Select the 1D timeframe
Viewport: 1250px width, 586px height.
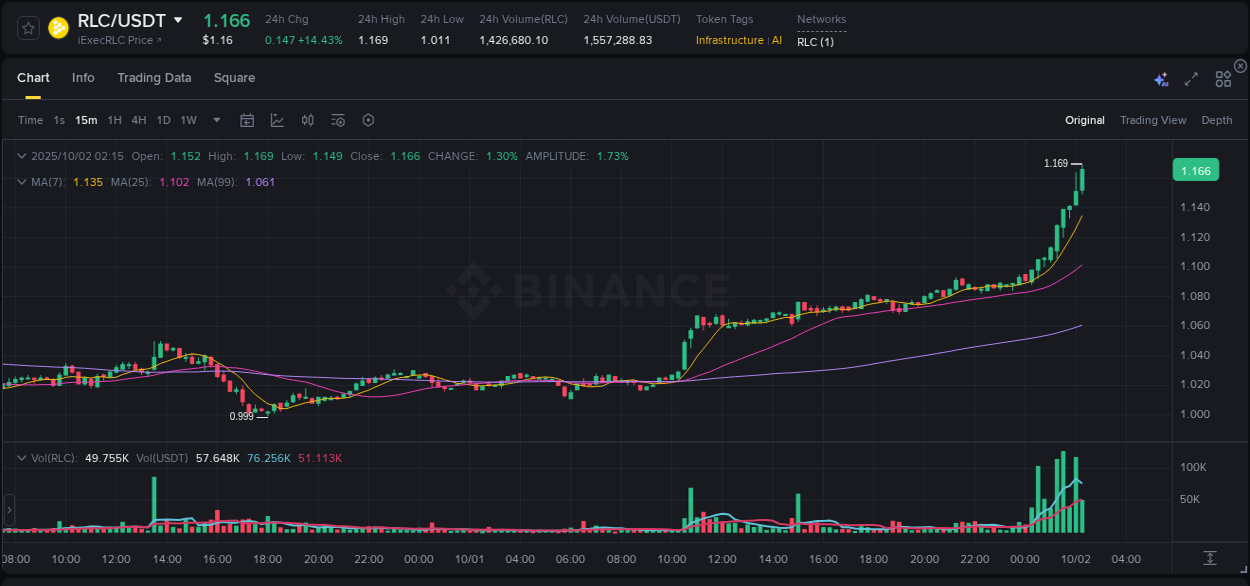pos(163,119)
